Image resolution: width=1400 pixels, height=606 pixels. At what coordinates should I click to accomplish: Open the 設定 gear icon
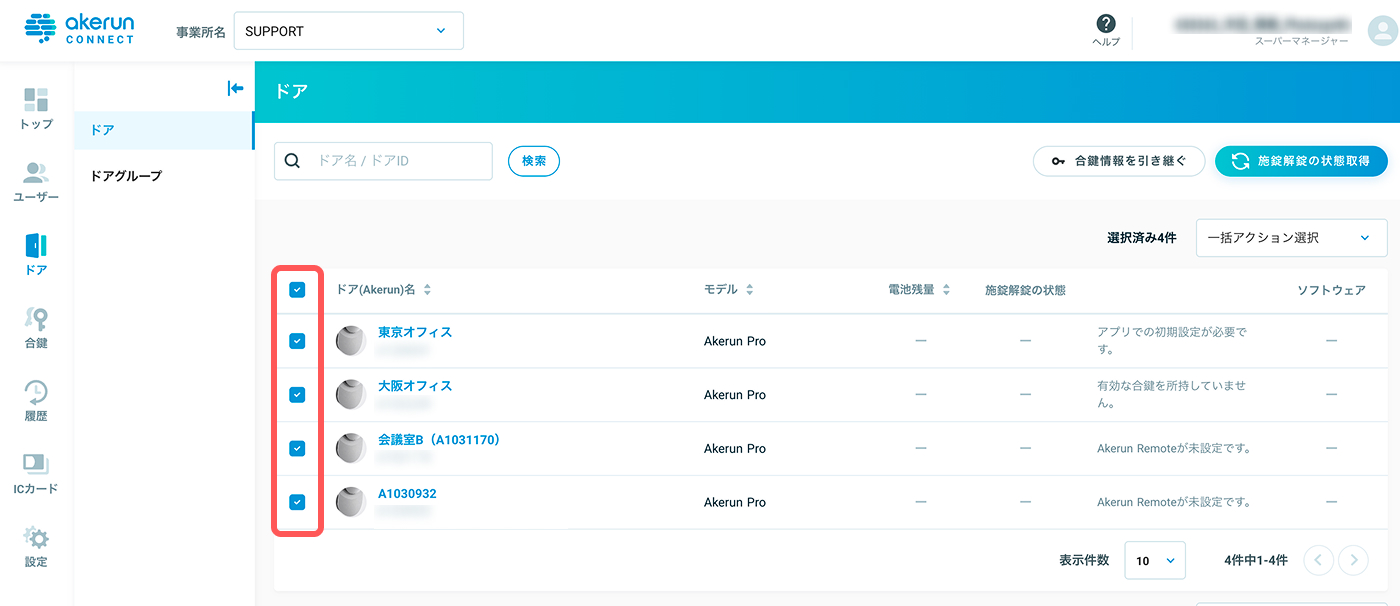coord(36,538)
